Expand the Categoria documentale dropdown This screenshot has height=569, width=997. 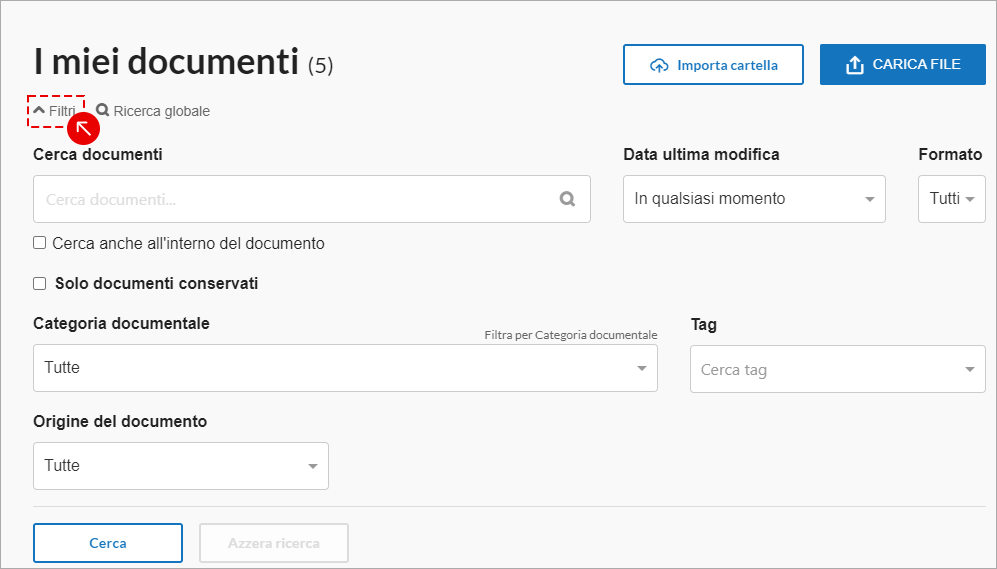click(x=345, y=368)
